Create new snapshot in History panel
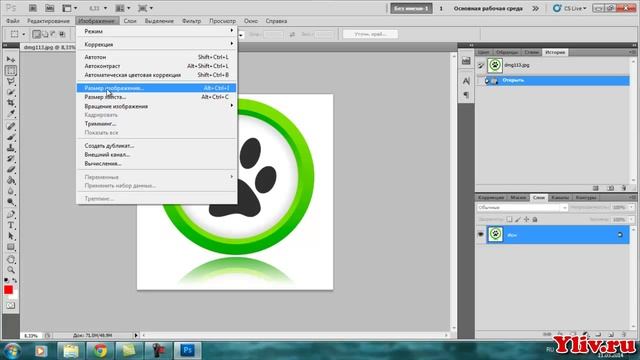Viewport: 640px width, 360px height. coord(610,188)
